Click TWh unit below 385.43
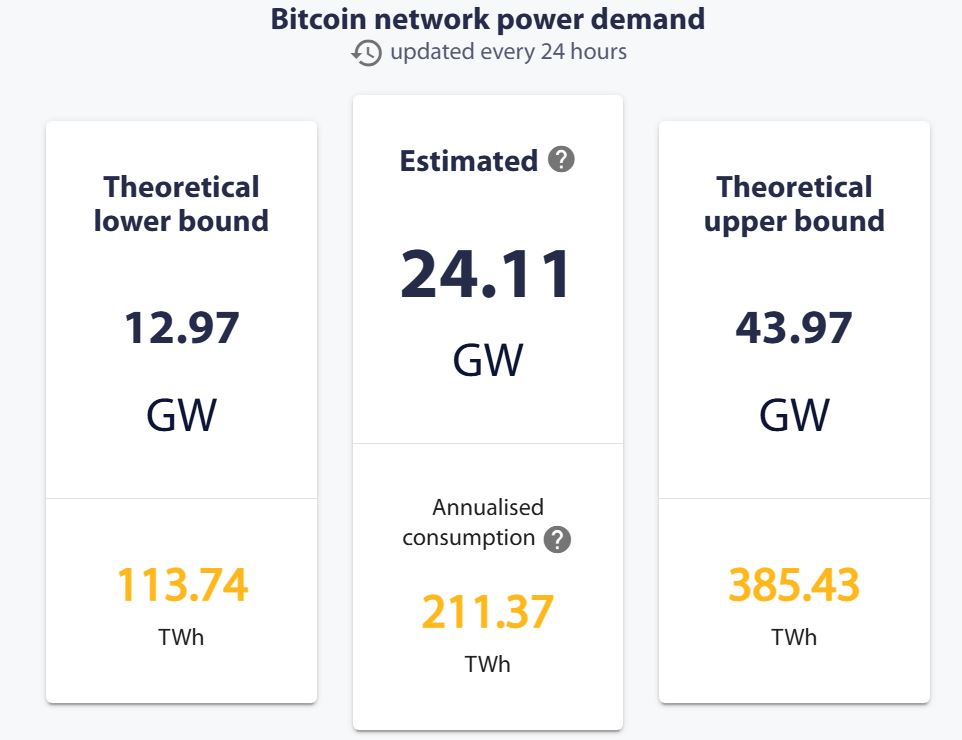Screen dimensions: 962x740 coord(794,637)
